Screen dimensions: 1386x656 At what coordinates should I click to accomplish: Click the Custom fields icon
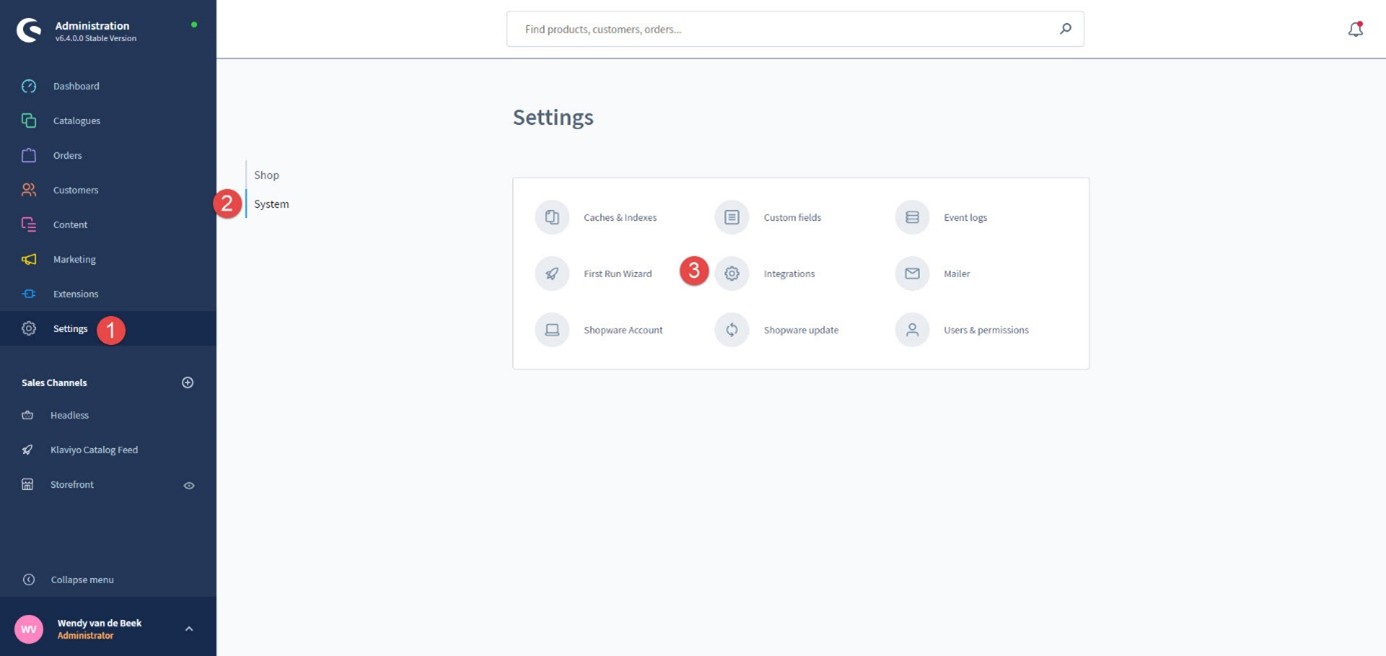point(732,217)
